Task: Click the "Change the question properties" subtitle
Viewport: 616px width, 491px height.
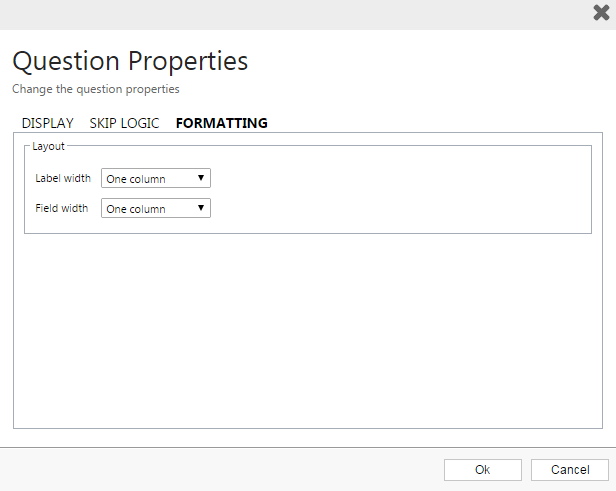Action: click(96, 89)
